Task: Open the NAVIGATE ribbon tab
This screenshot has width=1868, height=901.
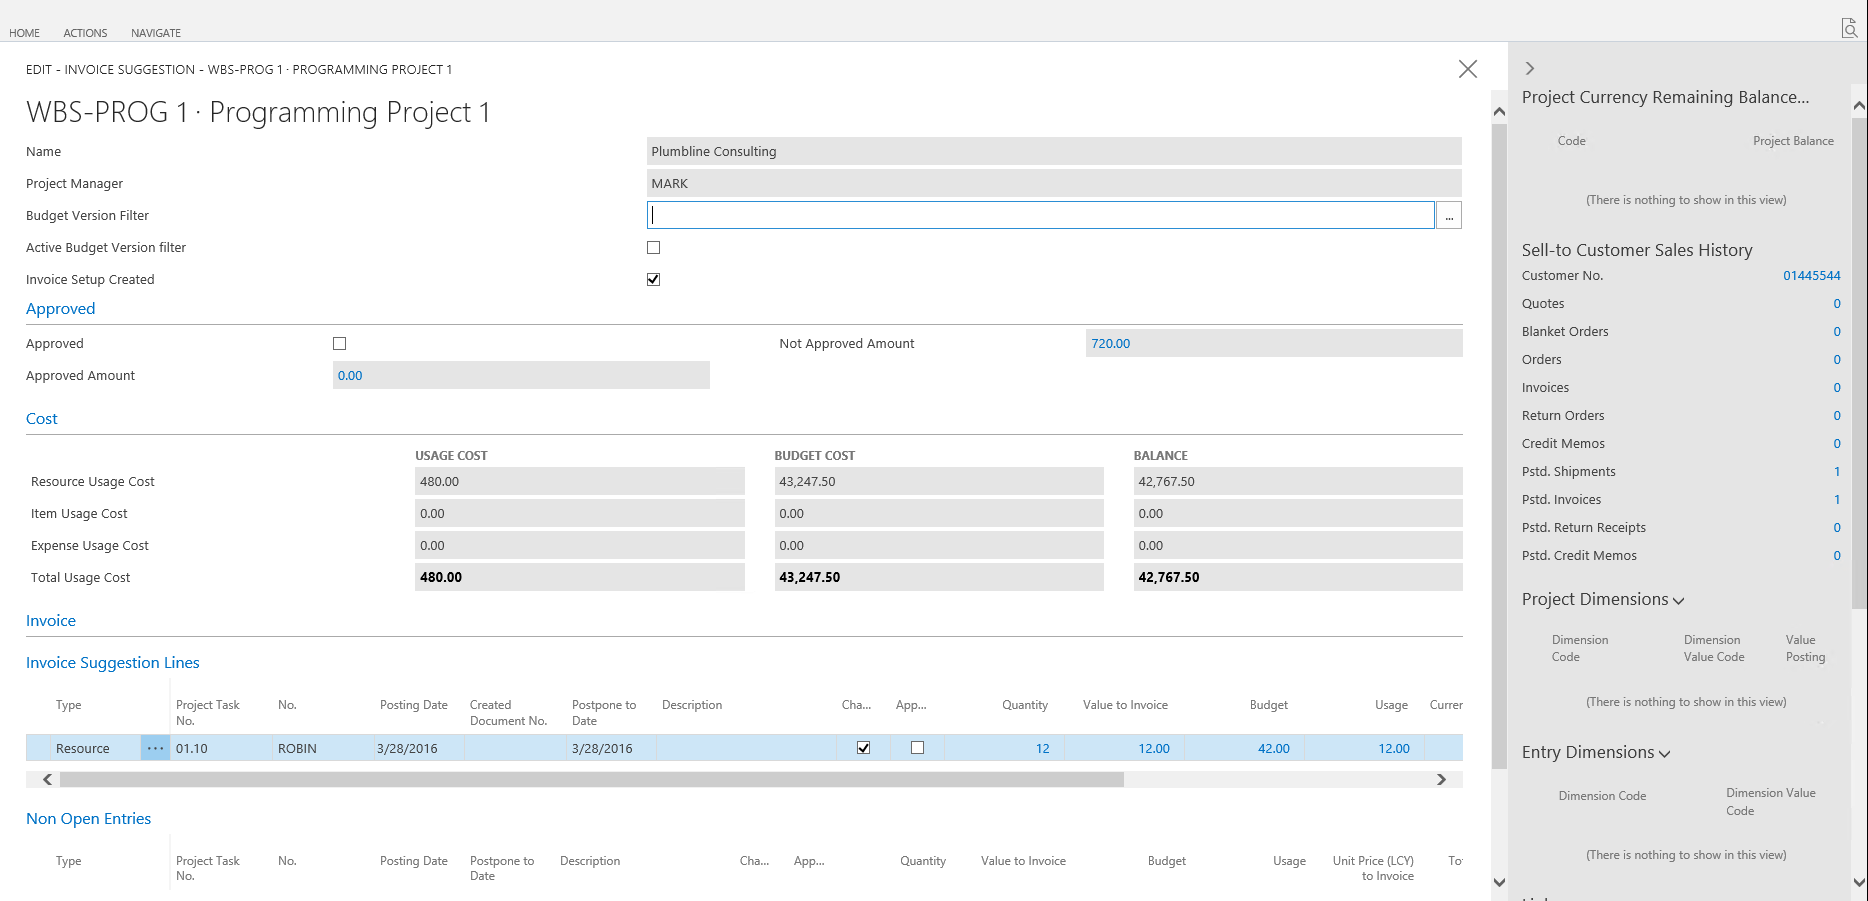Action: 156,33
